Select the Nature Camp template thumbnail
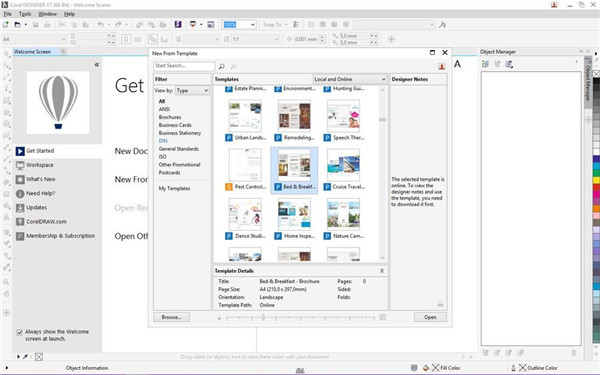This screenshot has width=600, height=375. tap(343, 214)
